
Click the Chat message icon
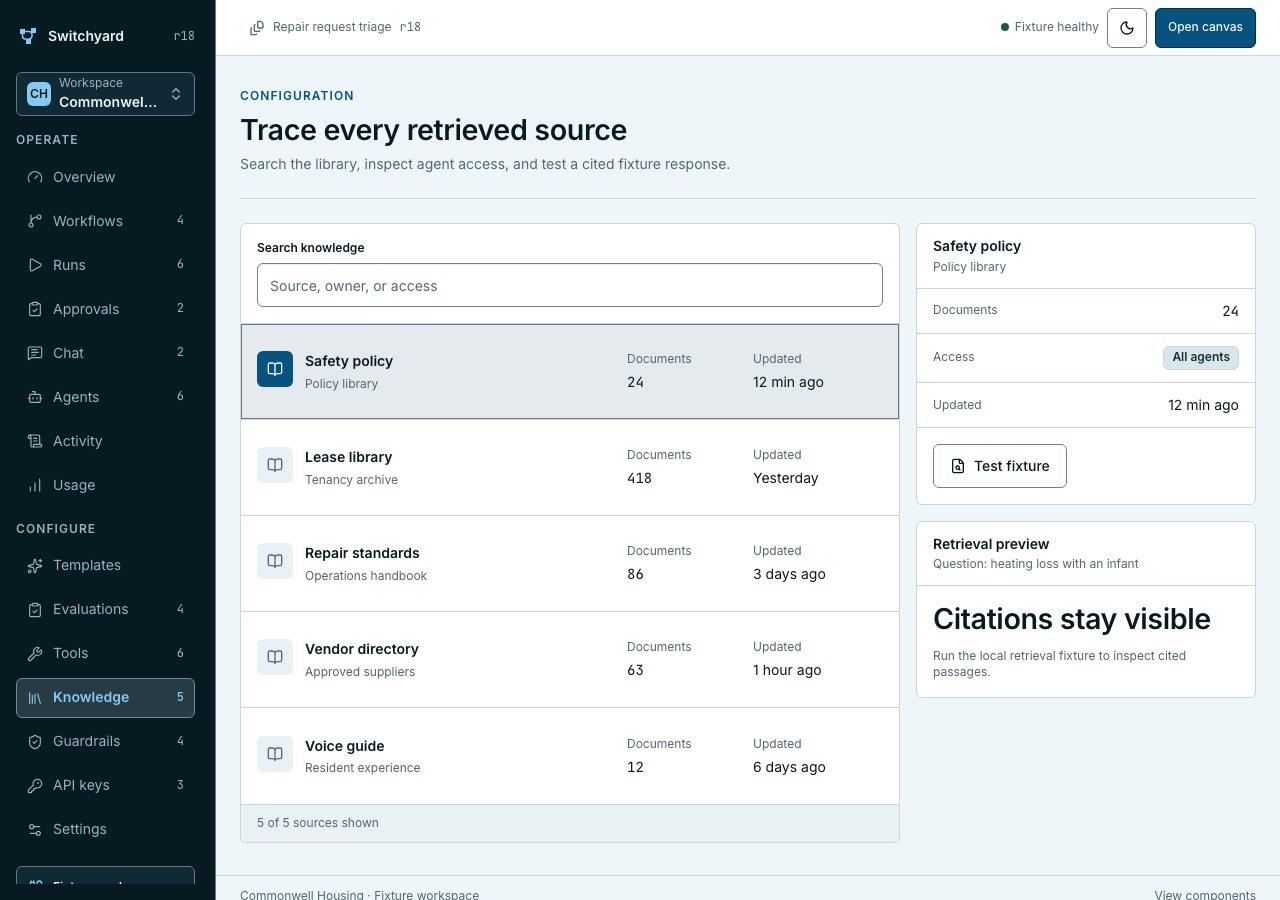(35, 353)
